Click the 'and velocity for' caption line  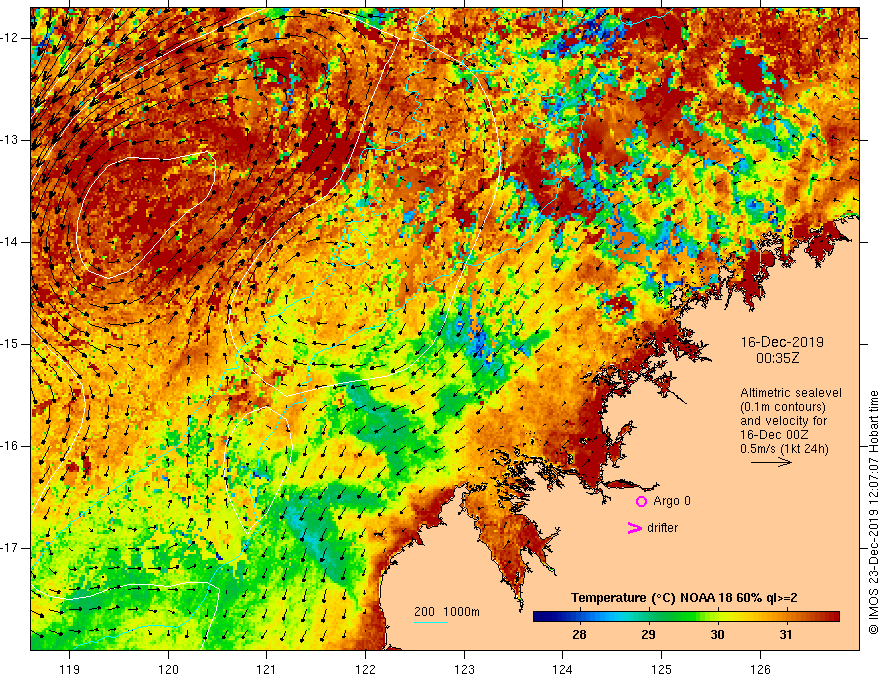click(x=783, y=421)
